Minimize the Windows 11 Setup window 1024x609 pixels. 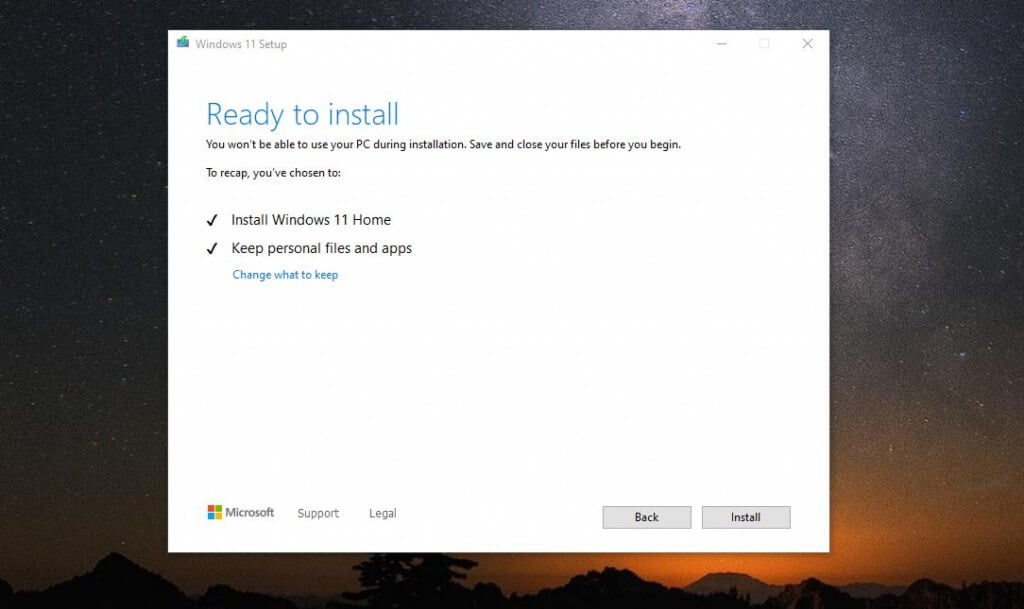(722, 43)
